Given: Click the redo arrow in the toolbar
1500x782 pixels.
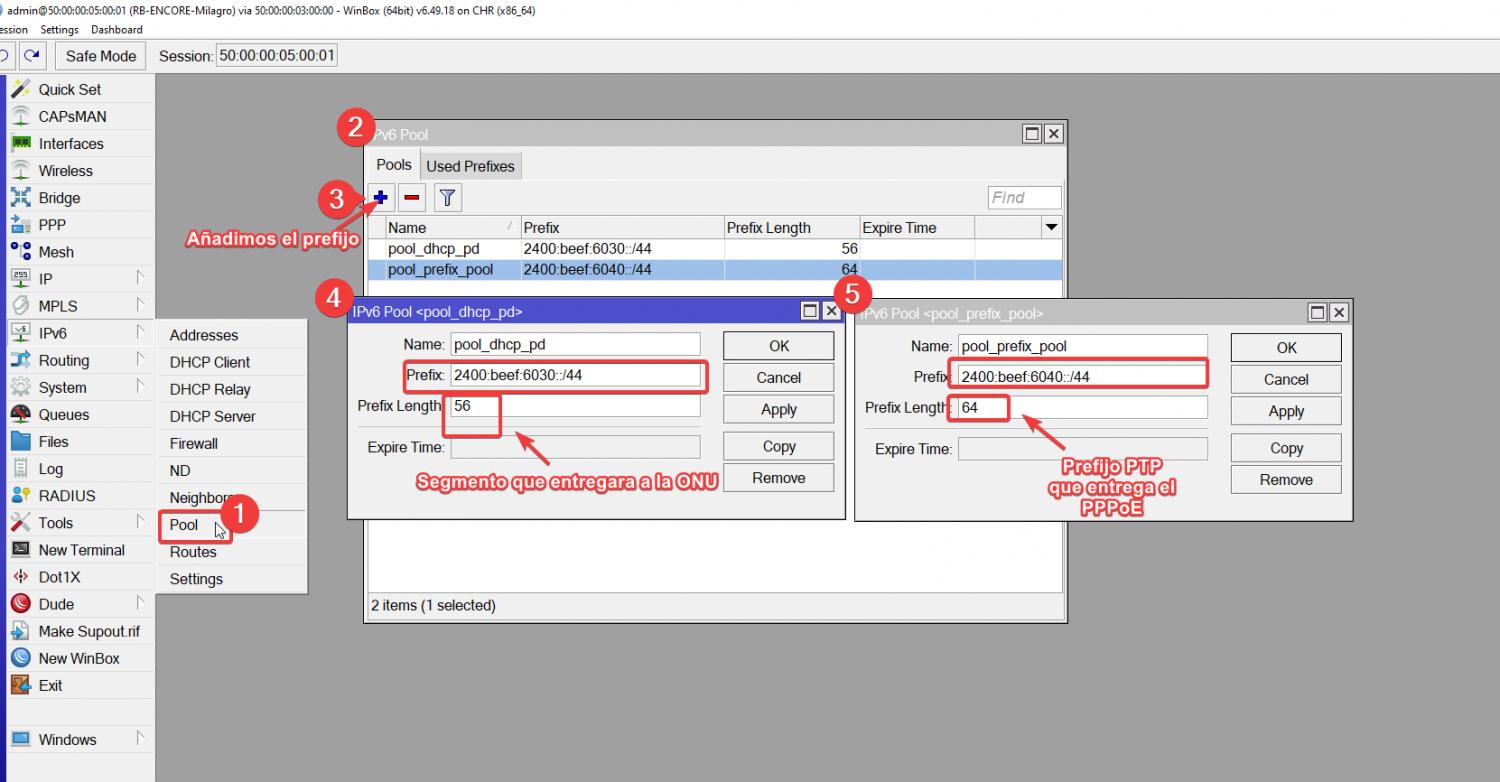Looking at the screenshot, I should point(33,56).
